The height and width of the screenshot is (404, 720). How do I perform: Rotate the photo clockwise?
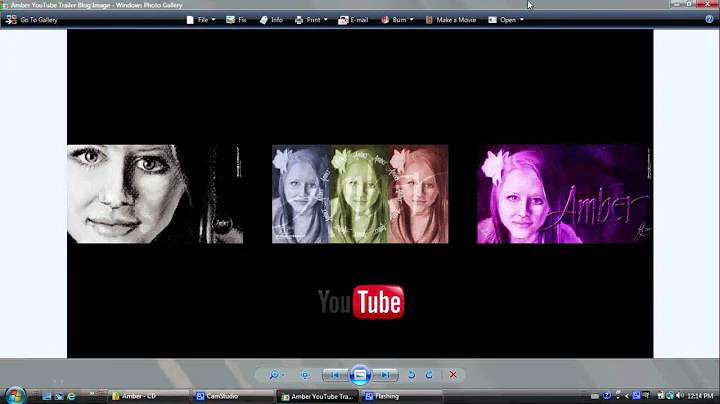coord(429,375)
